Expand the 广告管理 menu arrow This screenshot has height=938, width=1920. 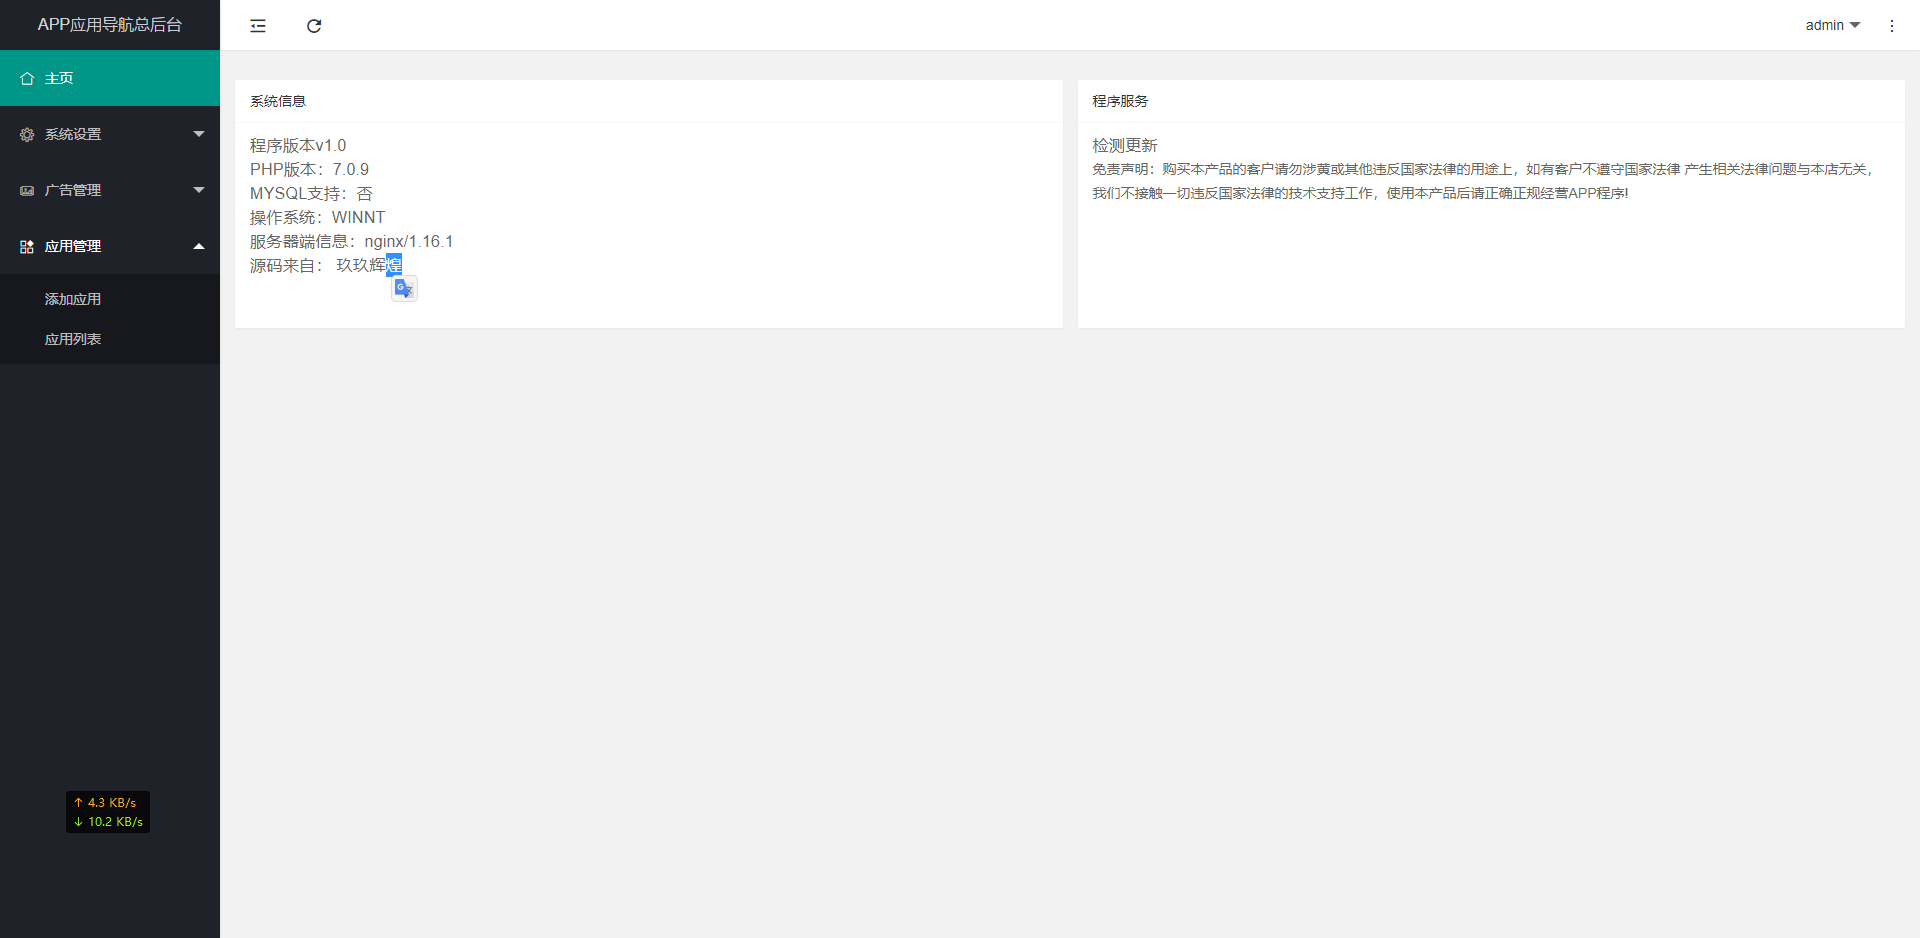(199, 190)
